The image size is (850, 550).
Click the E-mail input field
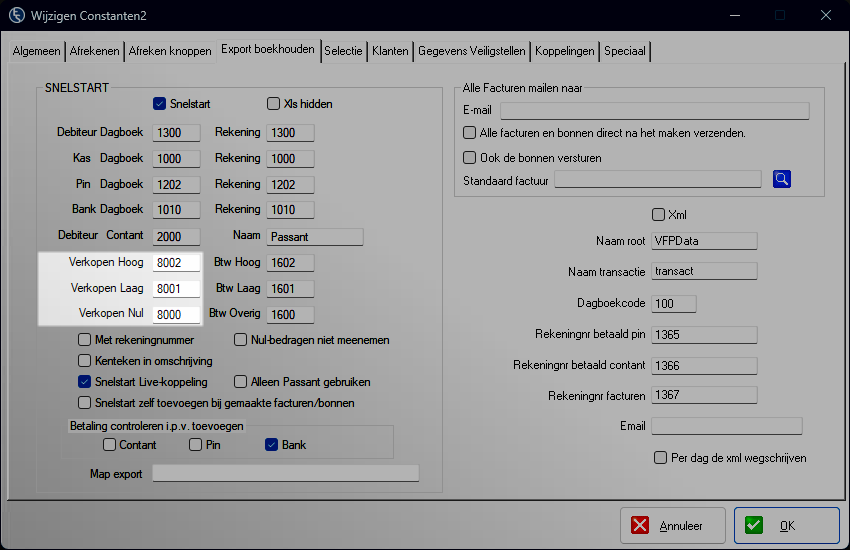tap(654, 111)
